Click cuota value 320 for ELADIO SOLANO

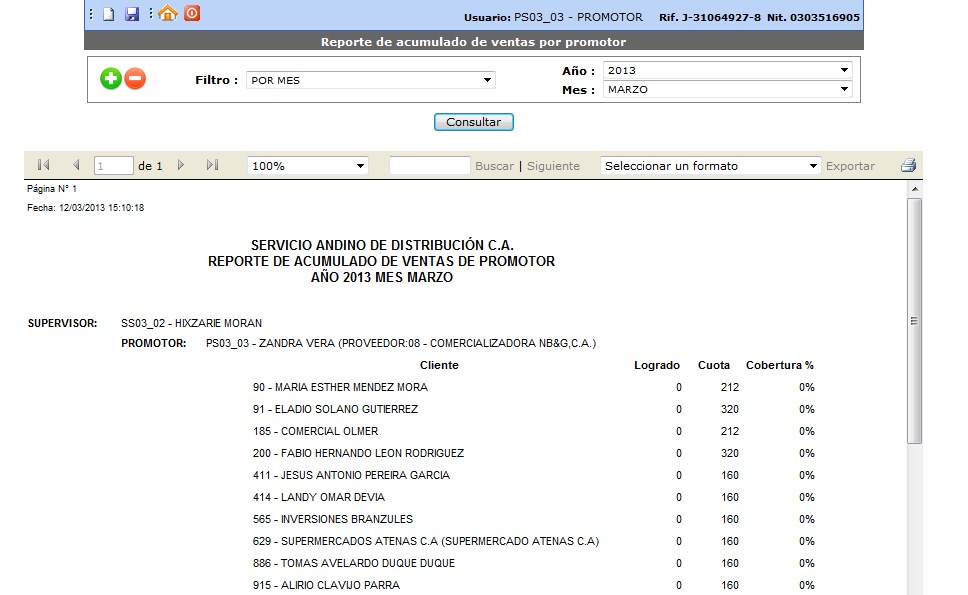tap(730, 409)
